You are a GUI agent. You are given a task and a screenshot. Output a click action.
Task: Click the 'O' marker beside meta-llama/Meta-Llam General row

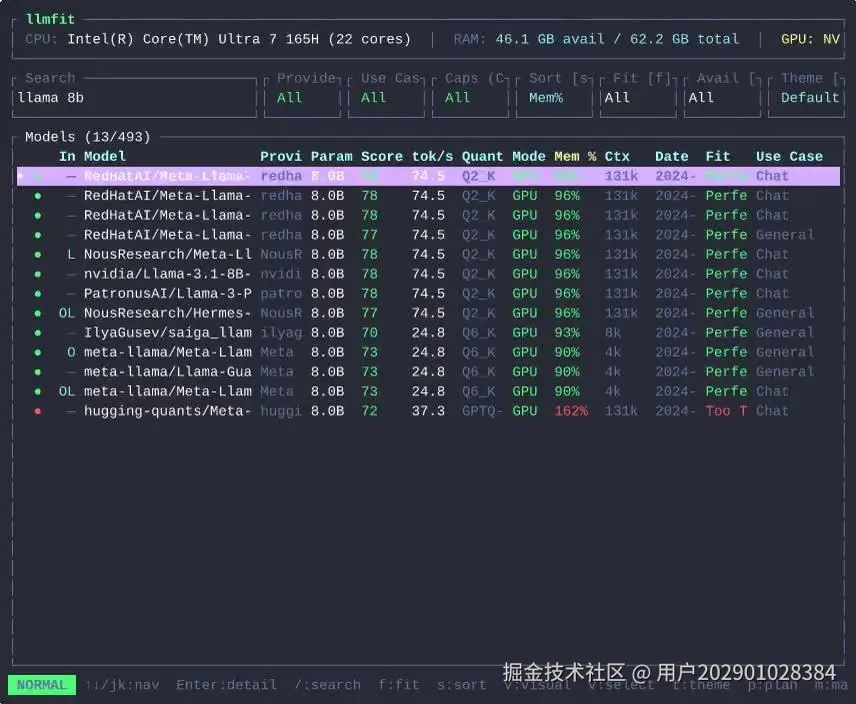(x=71, y=353)
